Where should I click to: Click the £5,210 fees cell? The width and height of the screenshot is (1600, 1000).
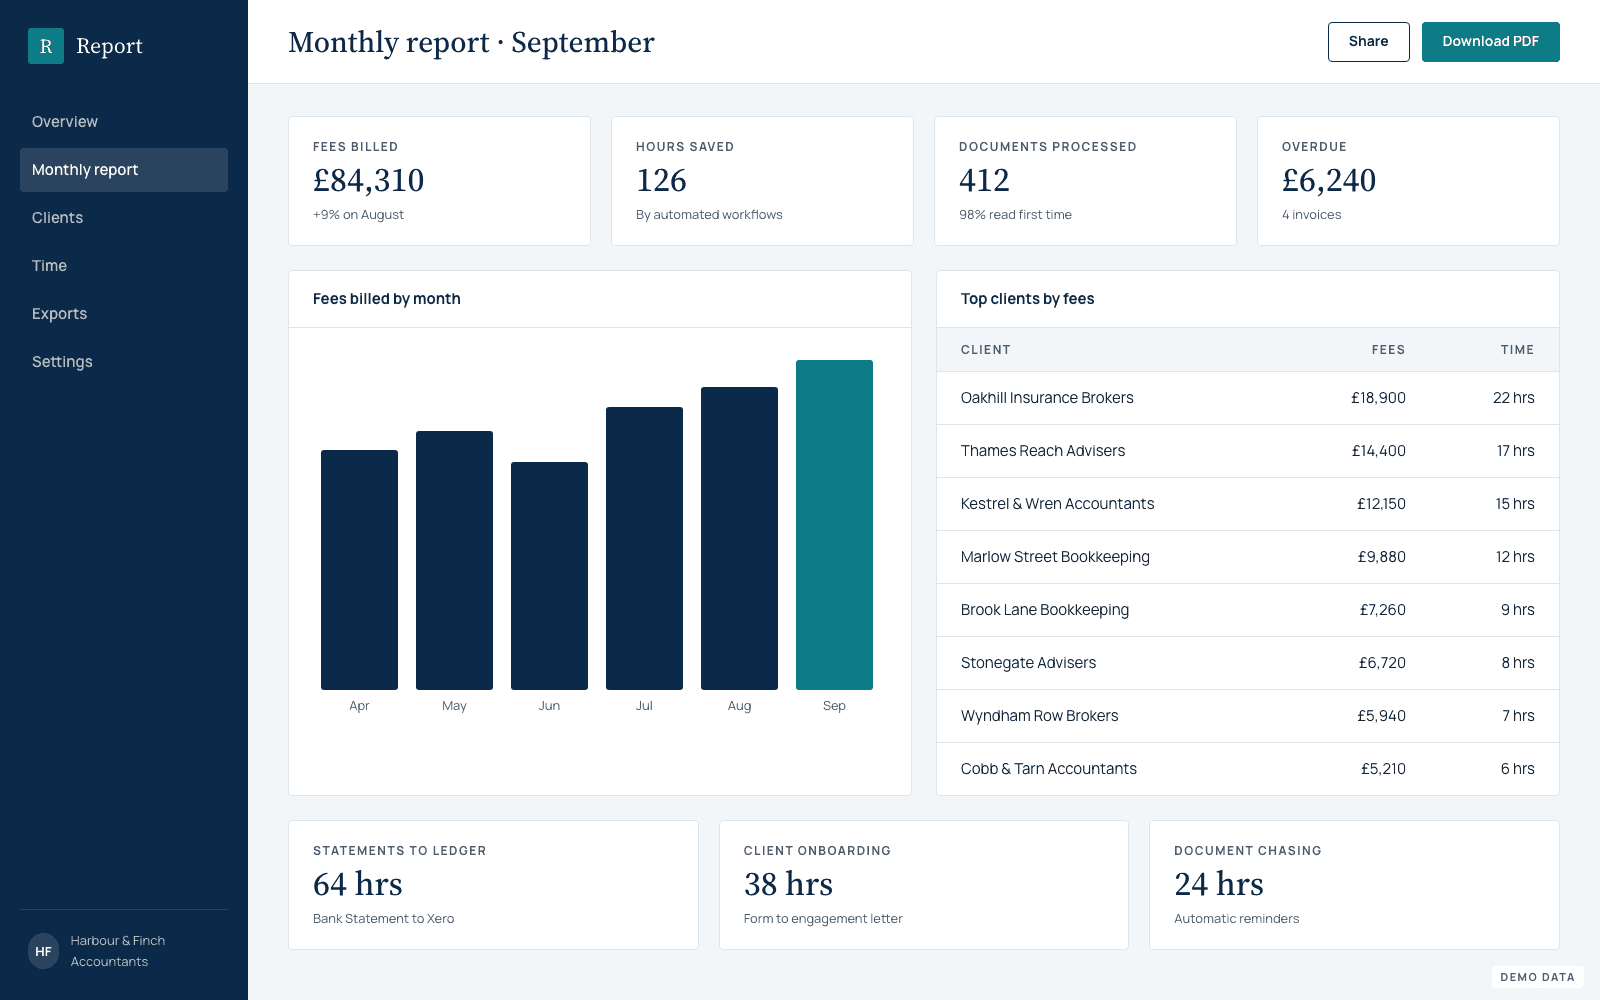pyautogui.click(x=1383, y=769)
